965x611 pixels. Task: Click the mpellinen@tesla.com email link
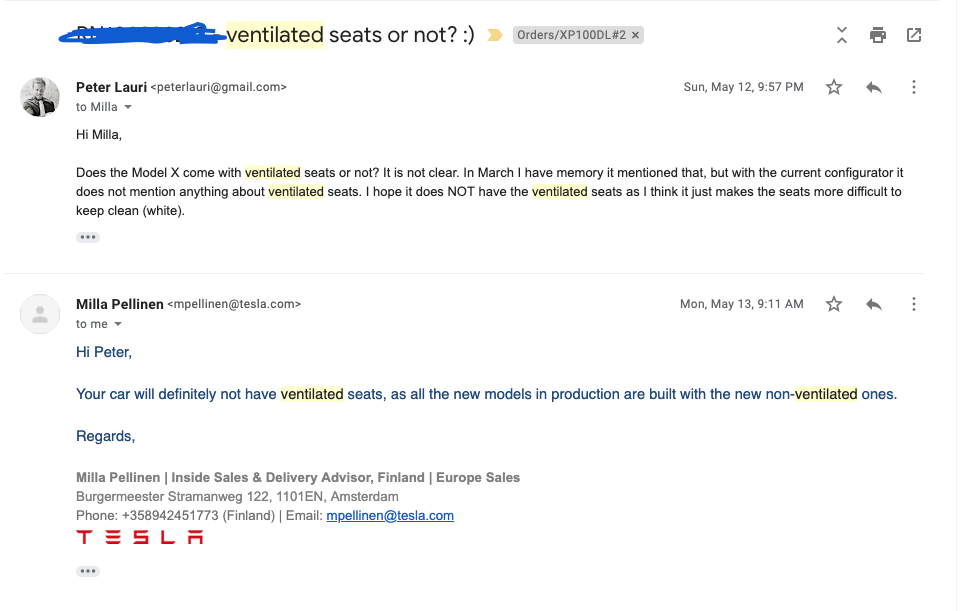click(x=390, y=516)
